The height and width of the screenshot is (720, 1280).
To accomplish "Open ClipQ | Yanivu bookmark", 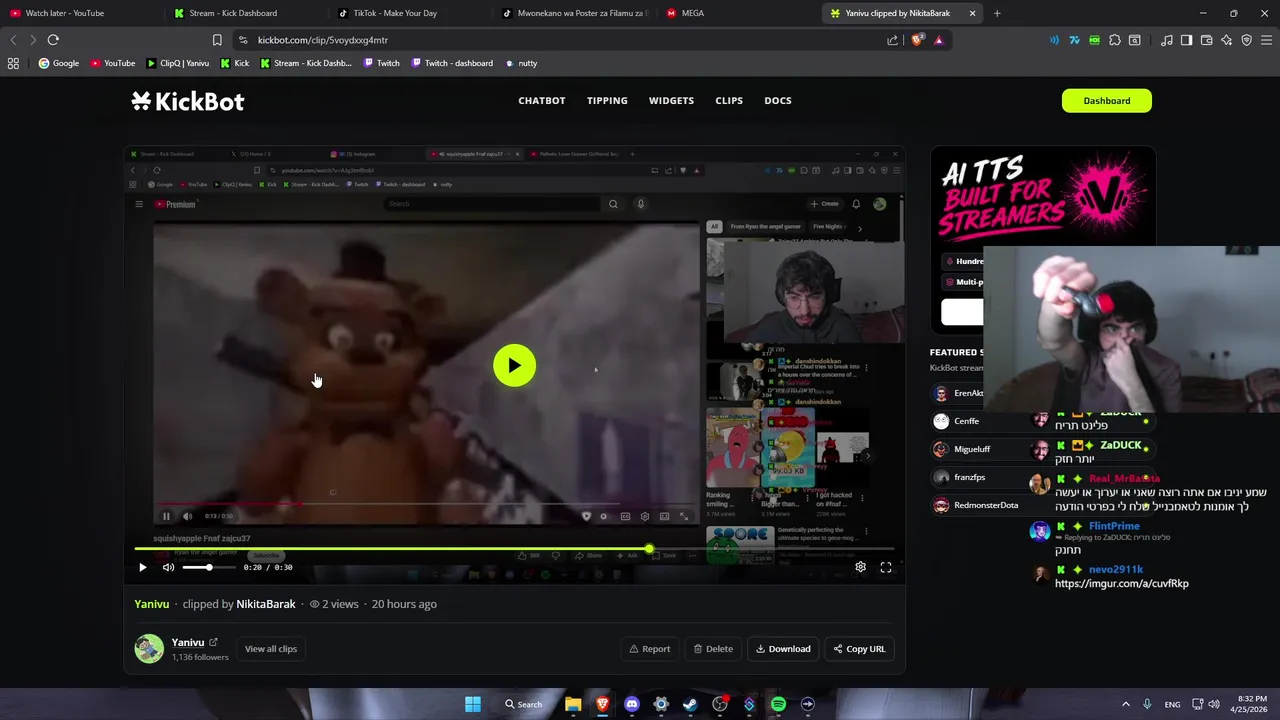I will (177, 63).
